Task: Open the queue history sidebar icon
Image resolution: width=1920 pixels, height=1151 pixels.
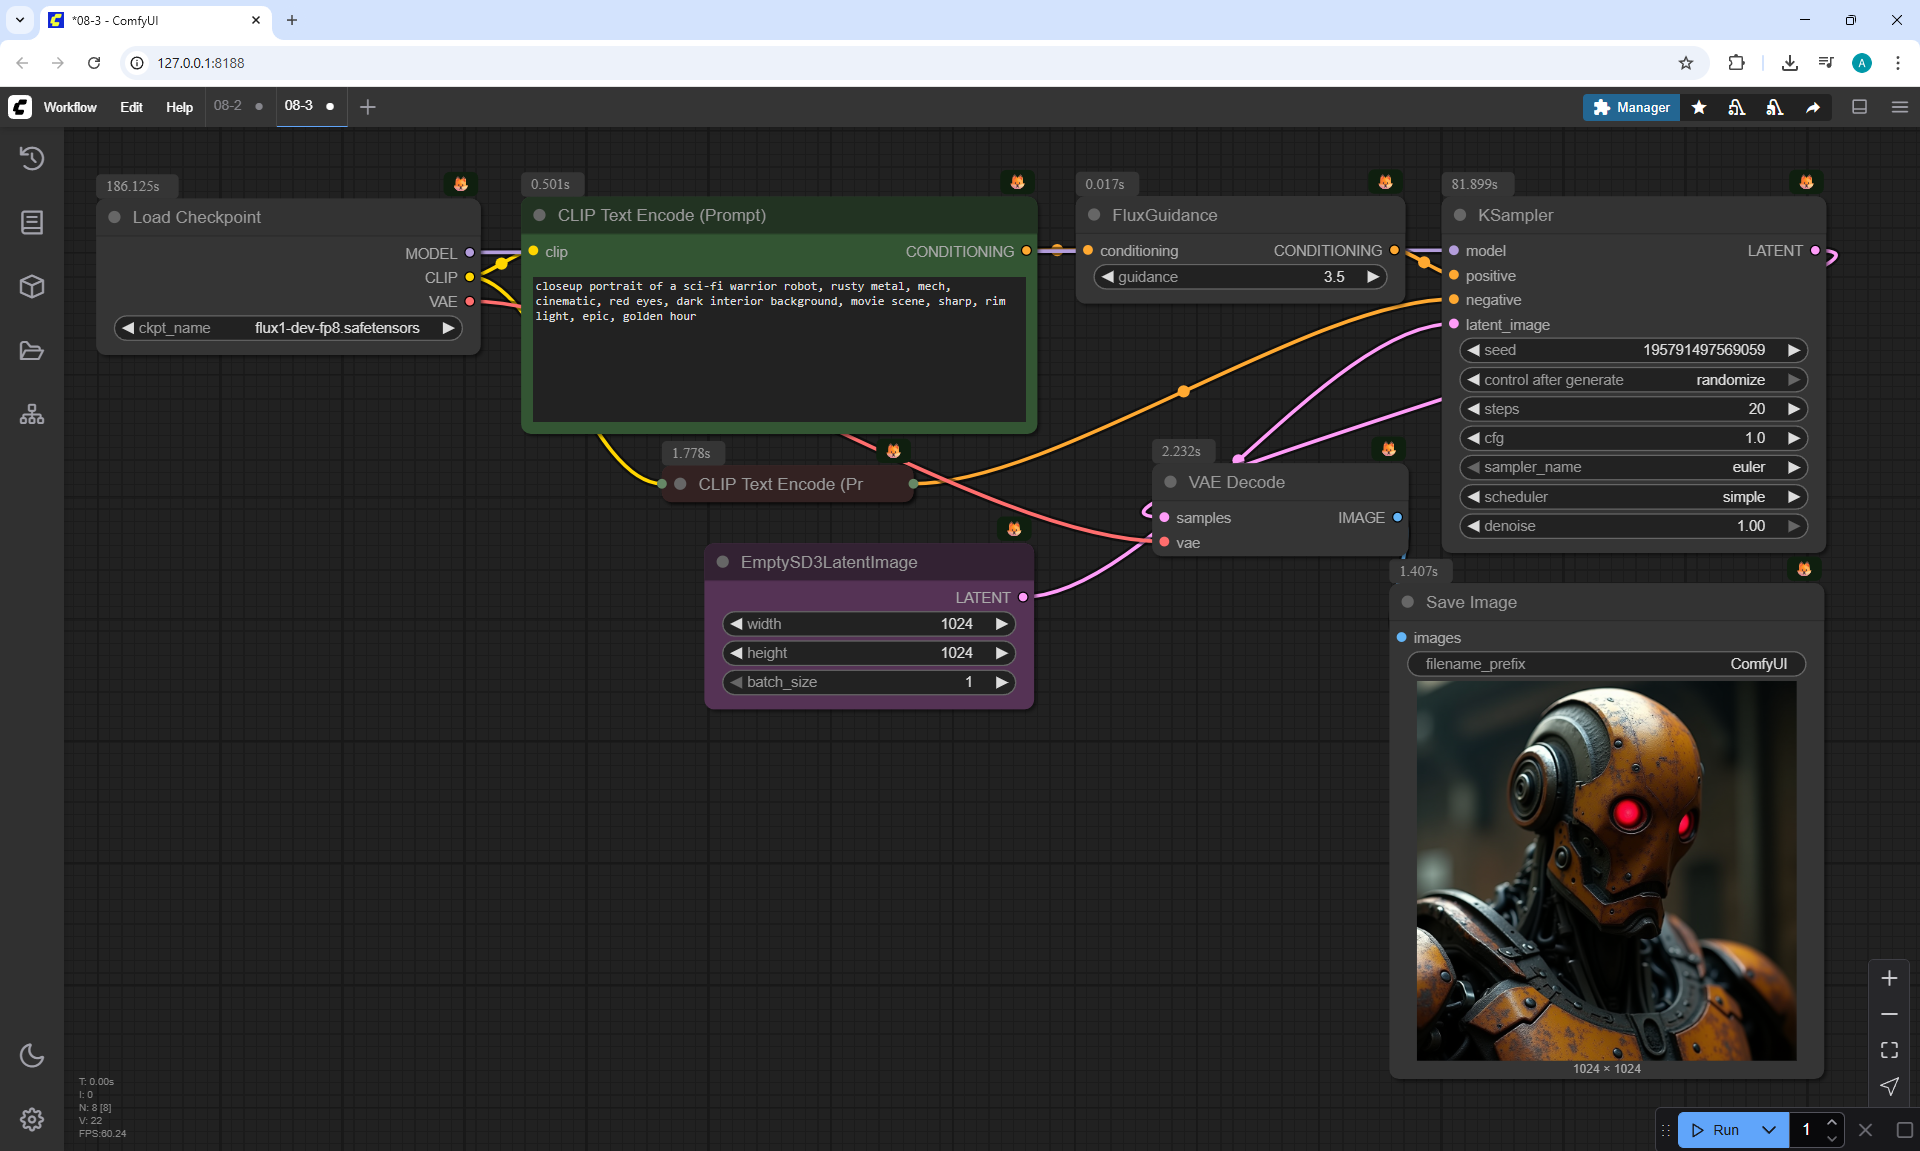Action: pos(32,158)
